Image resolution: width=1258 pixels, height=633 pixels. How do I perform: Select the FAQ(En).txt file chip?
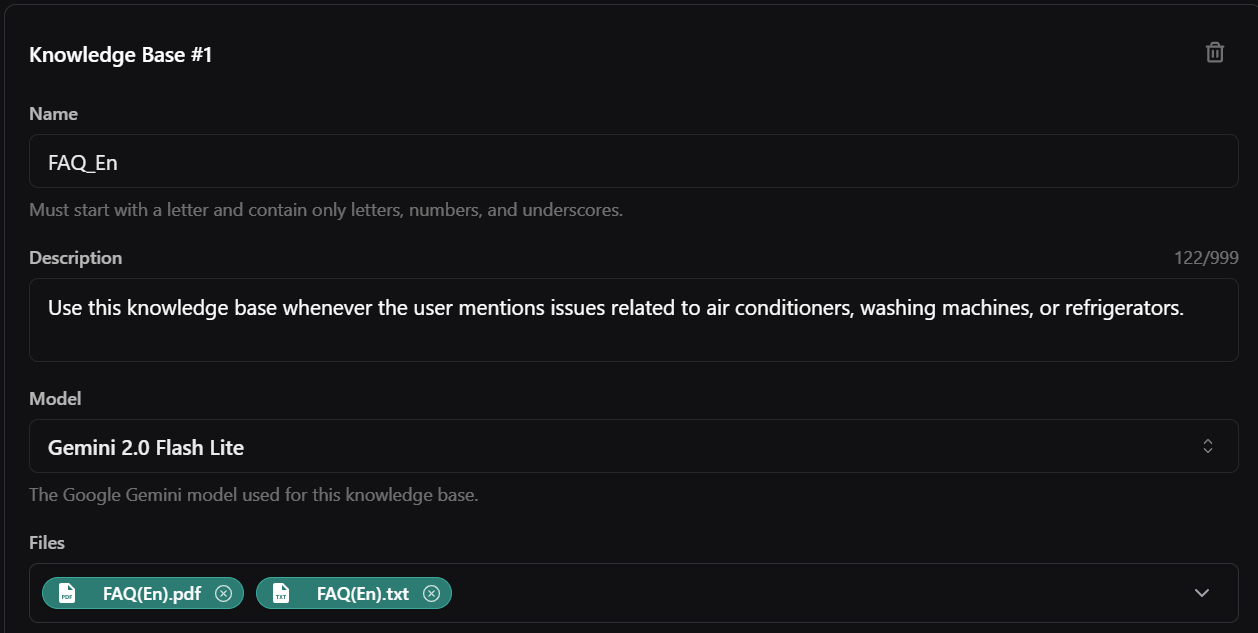(354, 592)
